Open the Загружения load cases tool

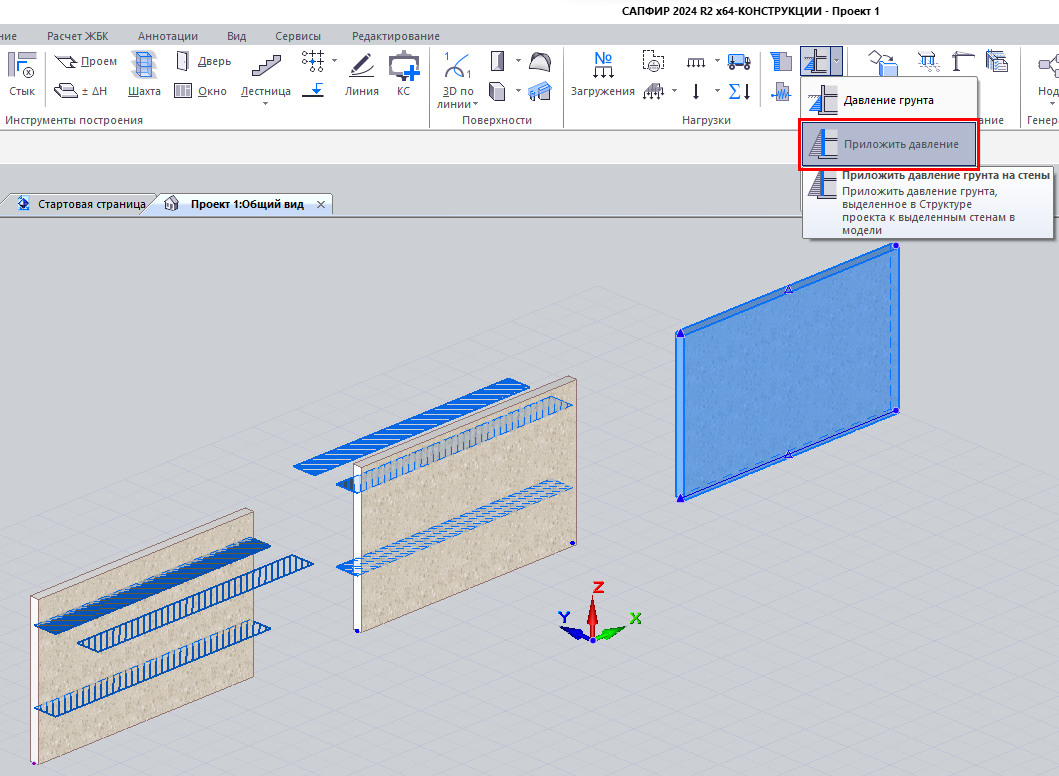point(602,74)
